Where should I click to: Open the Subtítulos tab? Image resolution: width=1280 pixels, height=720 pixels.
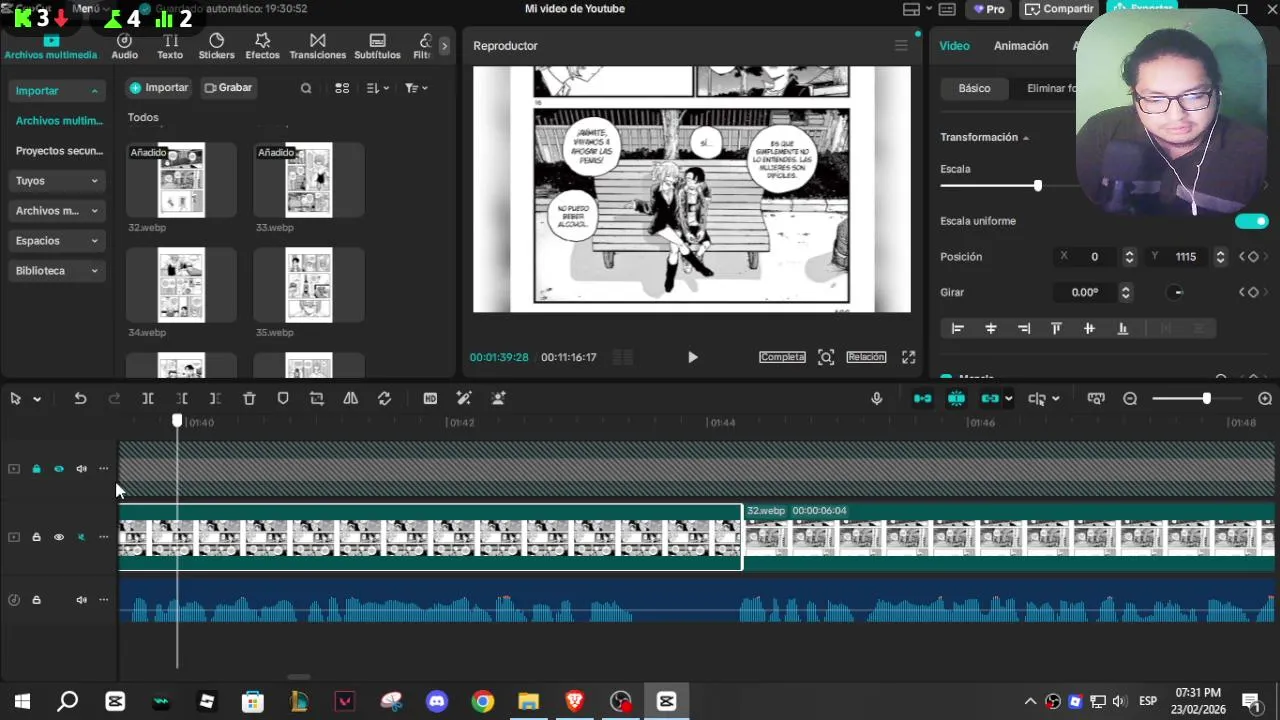pyautogui.click(x=377, y=46)
